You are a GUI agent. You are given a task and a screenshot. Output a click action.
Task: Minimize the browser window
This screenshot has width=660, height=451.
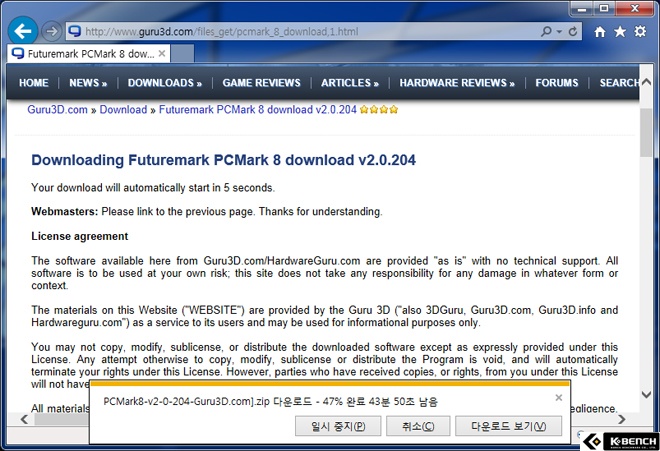(583, 9)
